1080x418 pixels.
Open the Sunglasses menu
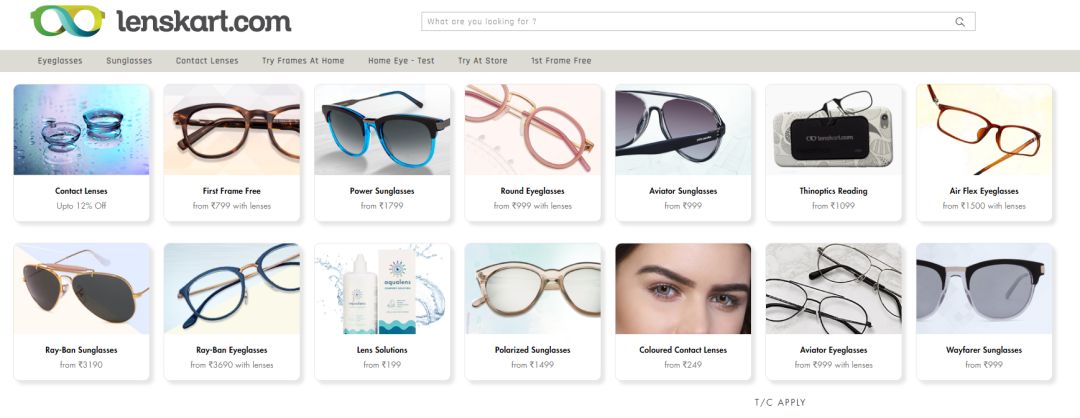coord(129,61)
